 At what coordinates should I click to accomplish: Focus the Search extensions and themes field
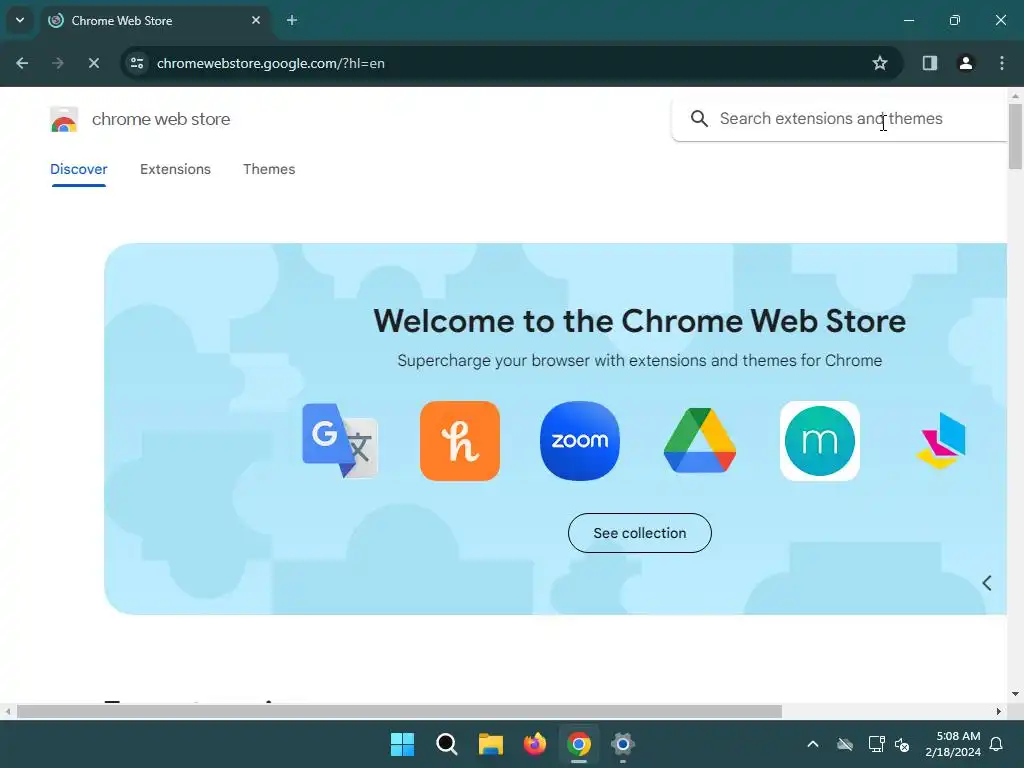click(x=839, y=119)
